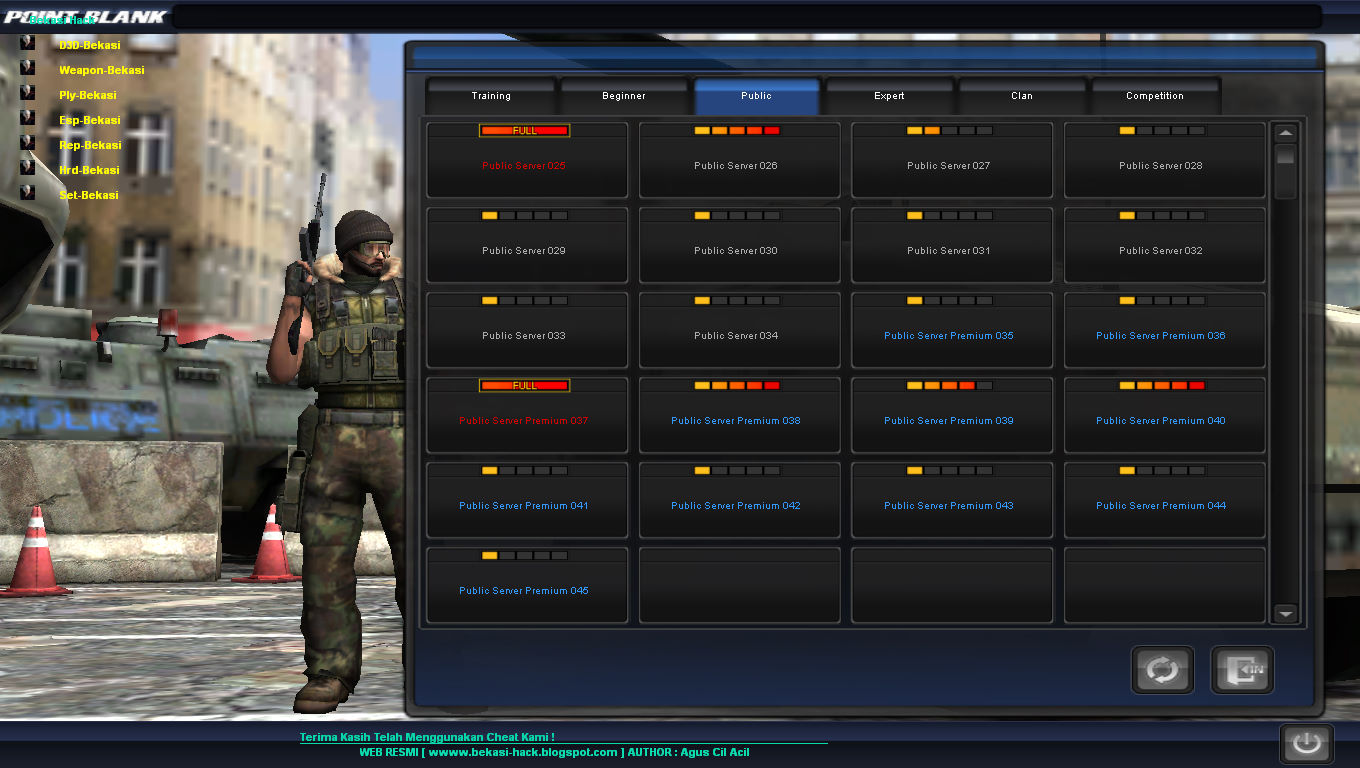Image resolution: width=1360 pixels, height=768 pixels.
Task: Click the Rep-Bekasi avatar icon
Action: coord(25,144)
